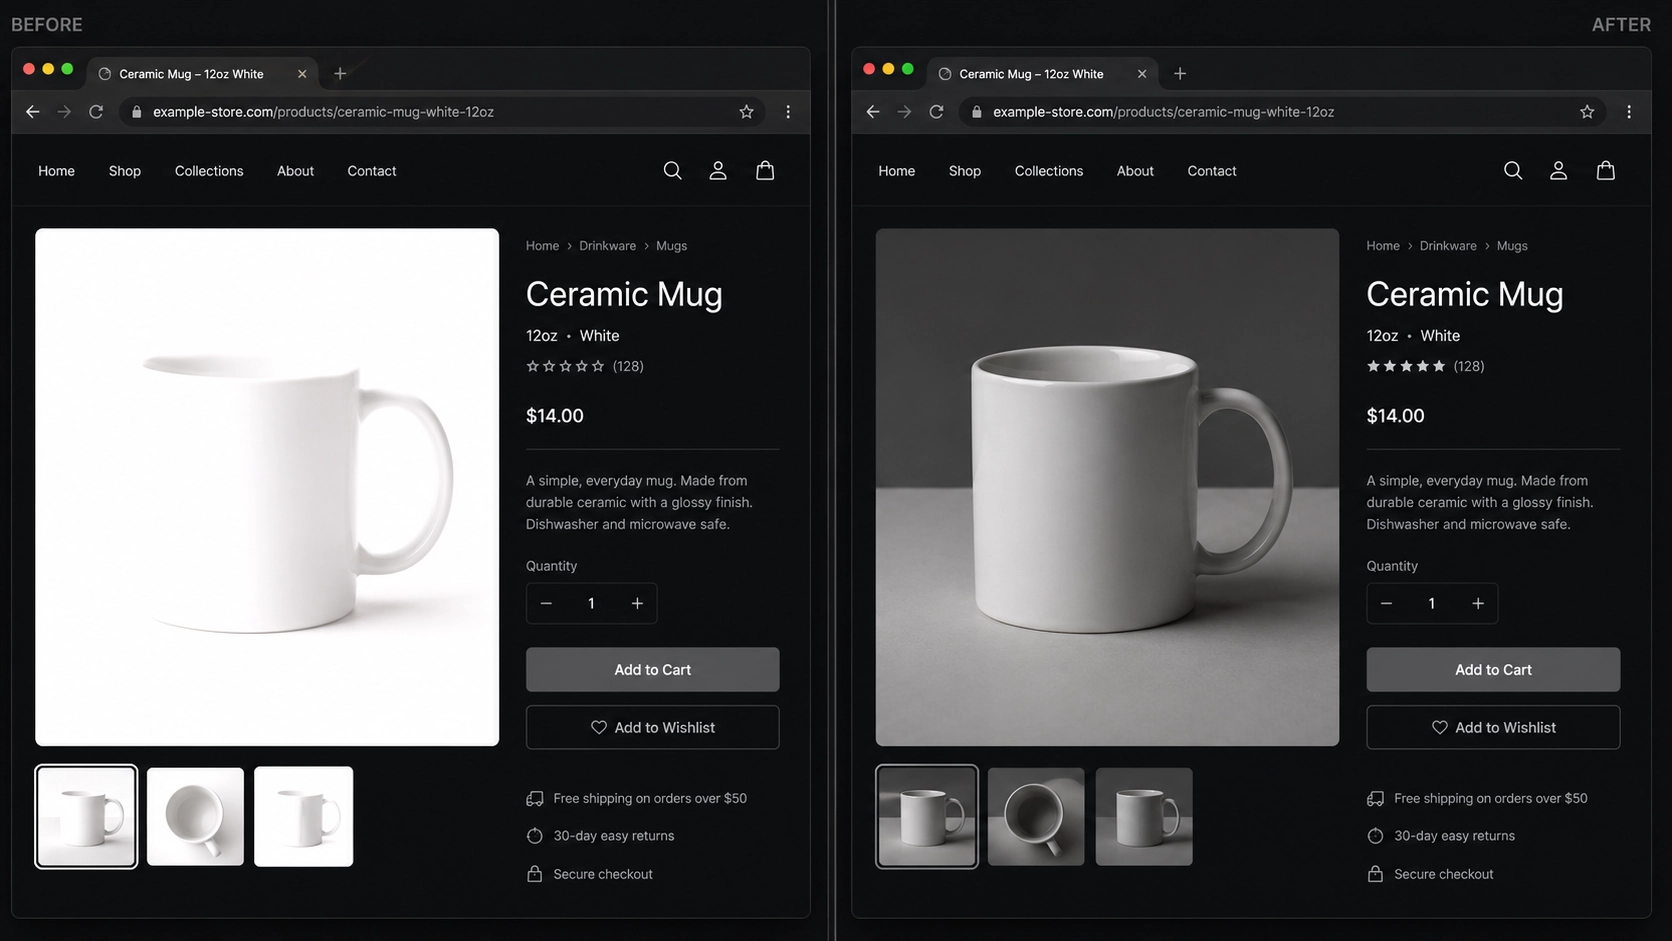Select third mug thumbnail in AFTER window
This screenshot has height=941, width=1672.
[1144, 817]
